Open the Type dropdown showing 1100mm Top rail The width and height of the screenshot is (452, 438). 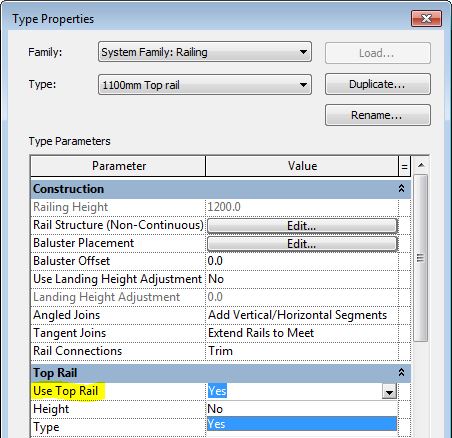point(205,85)
